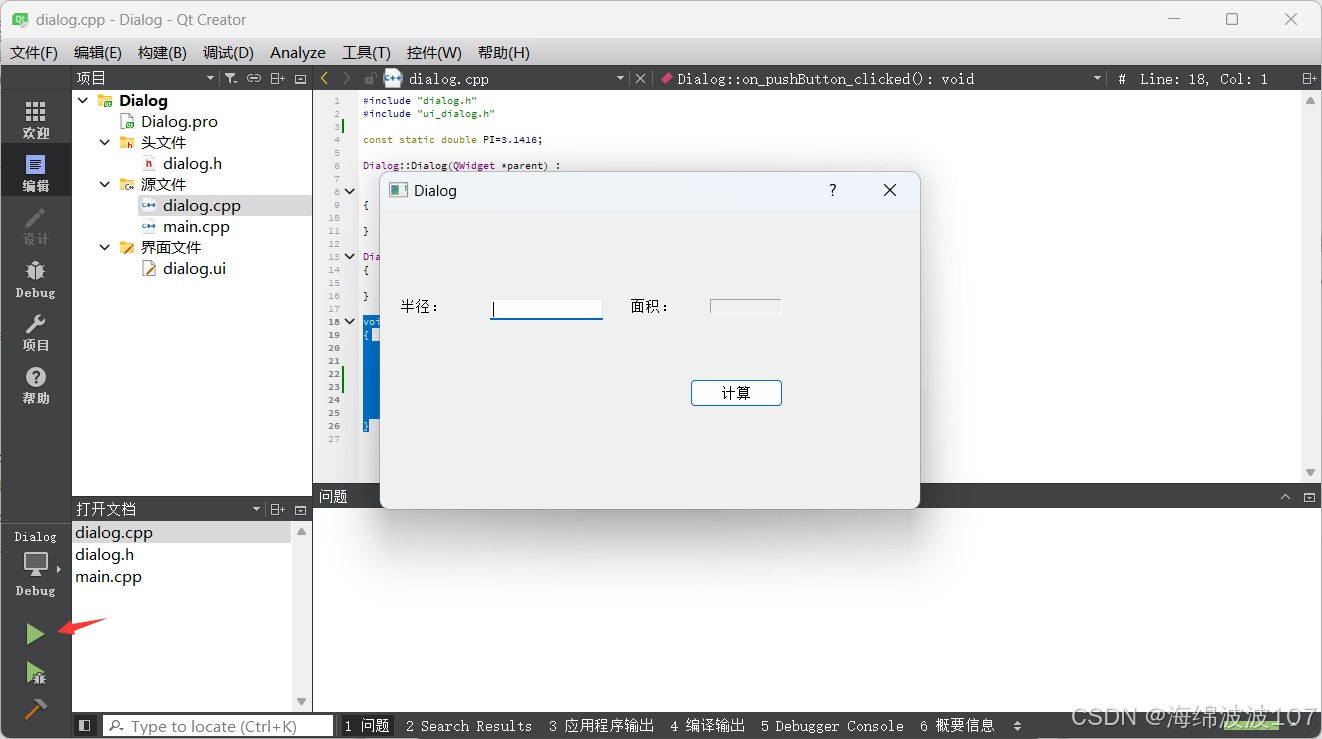The height and width of the screenshot is (739, 1322).
Task: Collapse the 界面文件 forms folder
Action: [105, 247]
